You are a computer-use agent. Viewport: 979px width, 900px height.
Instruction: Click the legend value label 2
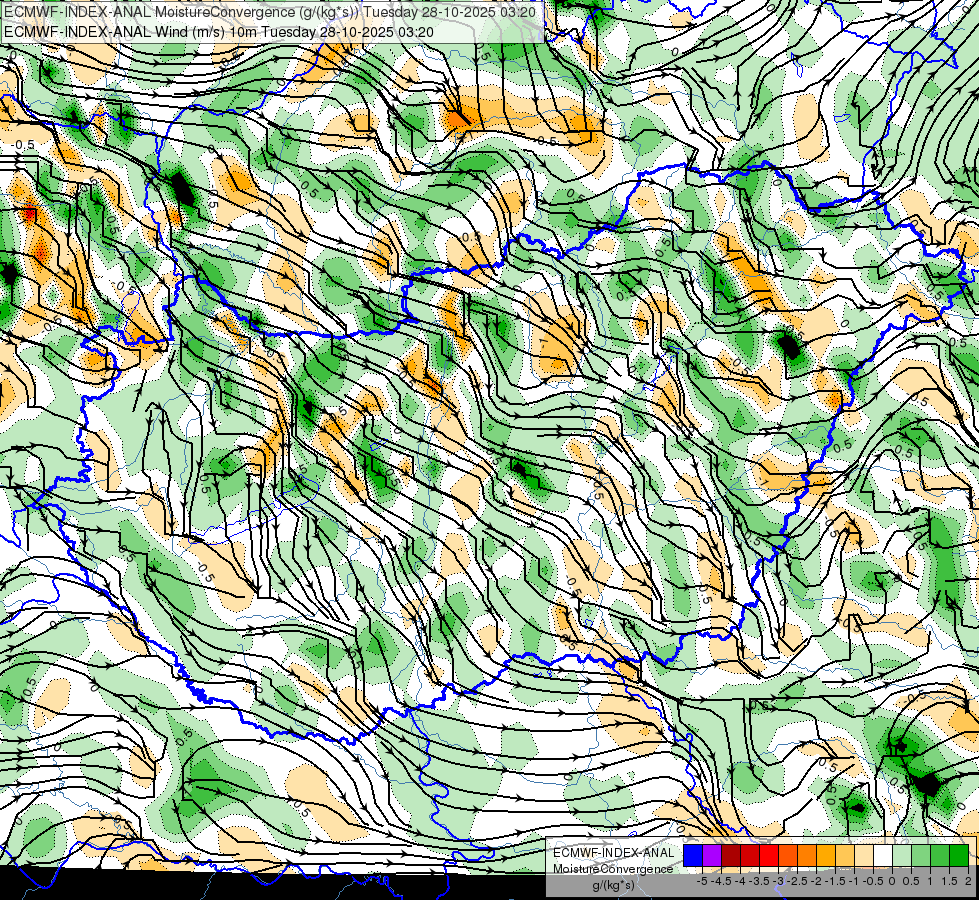[x=968, y=881]
